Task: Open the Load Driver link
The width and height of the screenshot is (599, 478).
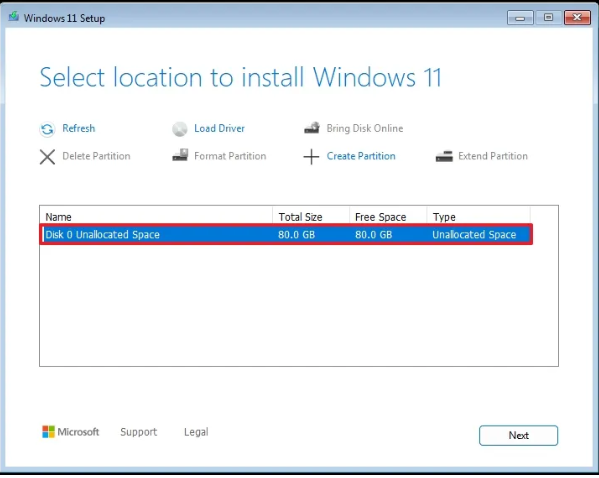Action: (219, 128)
